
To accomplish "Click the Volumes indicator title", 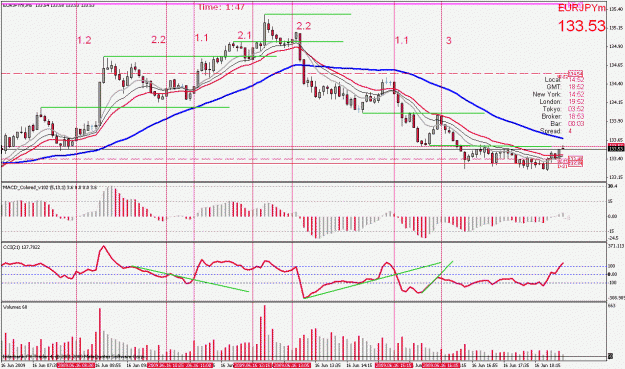I will click(x=15, y=307).
